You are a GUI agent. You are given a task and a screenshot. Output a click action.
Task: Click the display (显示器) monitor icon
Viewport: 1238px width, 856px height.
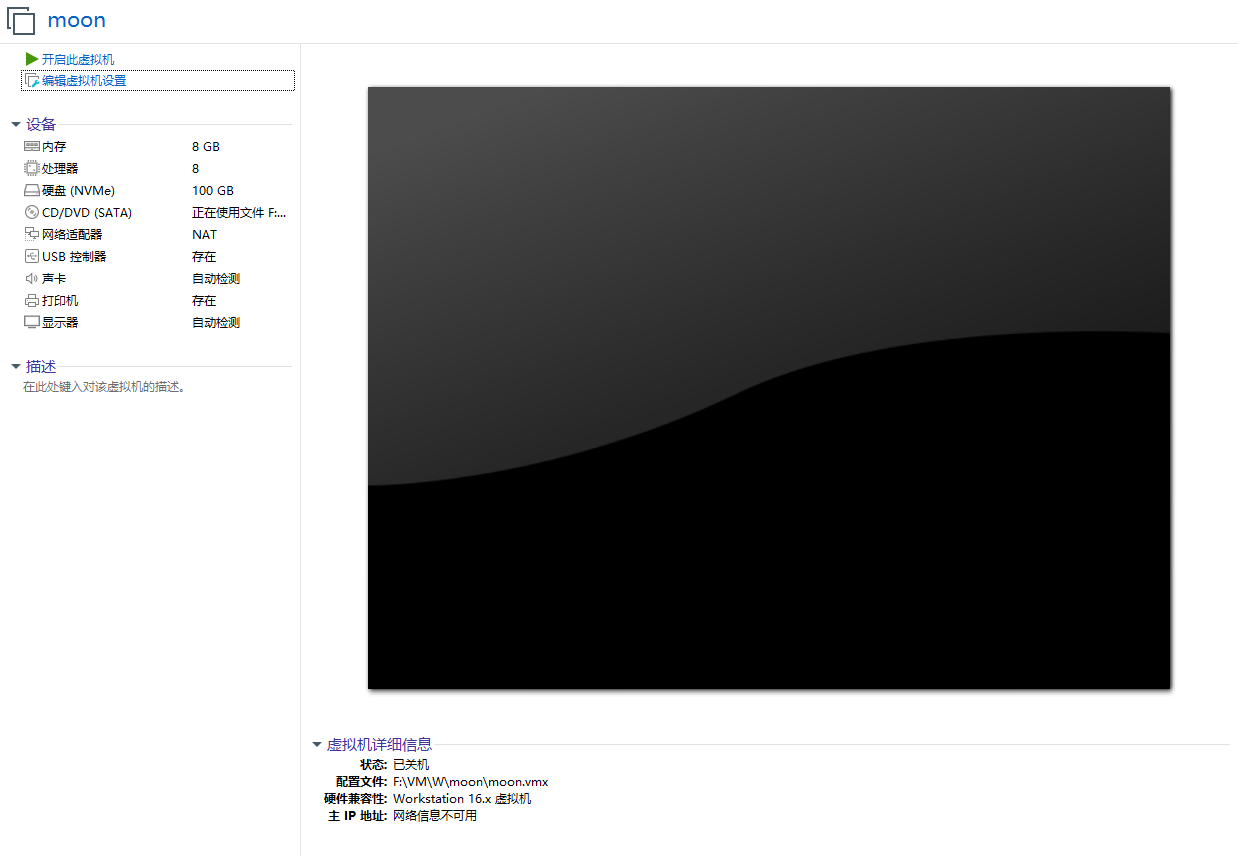(32, 322)
